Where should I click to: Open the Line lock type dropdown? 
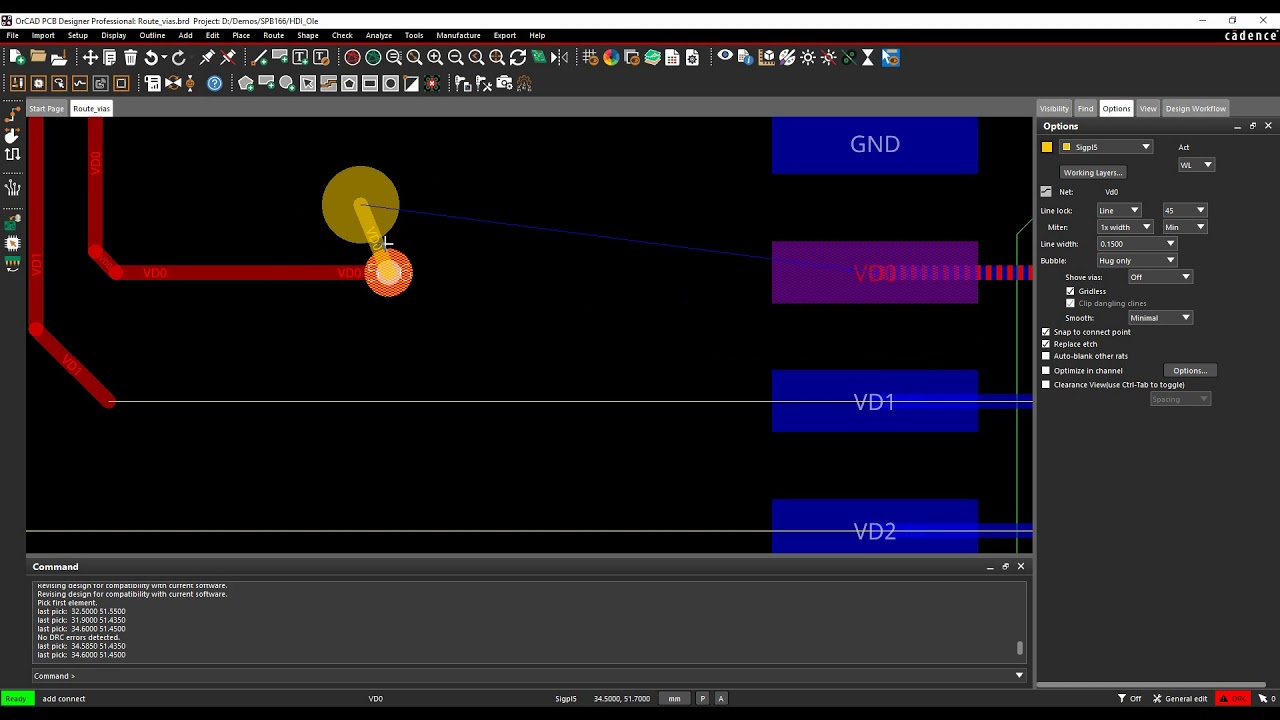tap(1119, 210)
